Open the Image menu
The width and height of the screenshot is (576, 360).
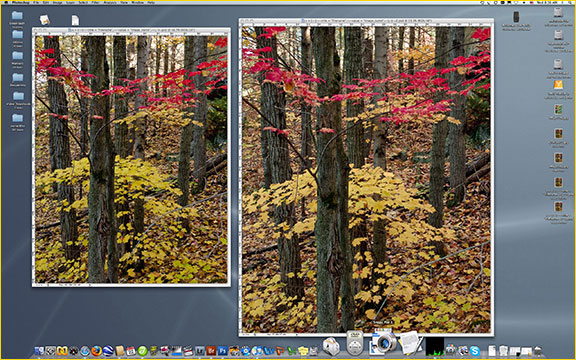(57, 3)
